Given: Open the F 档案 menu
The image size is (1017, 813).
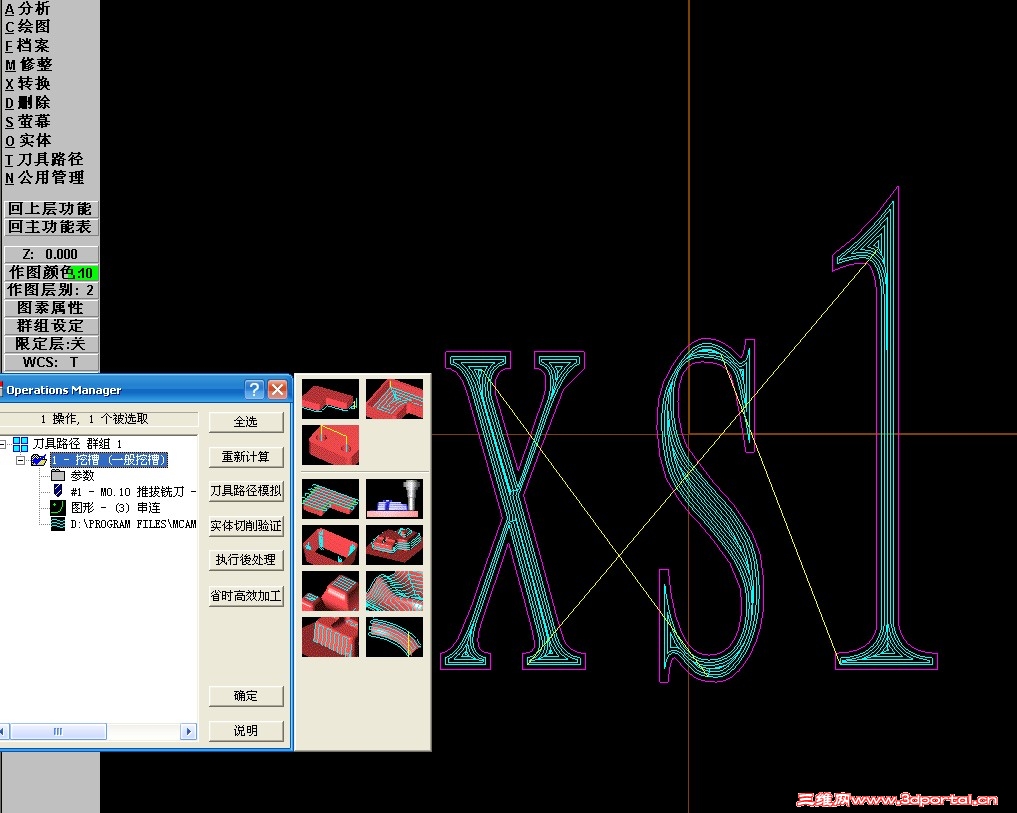Looking at the screenshot, I should [27, 45].
